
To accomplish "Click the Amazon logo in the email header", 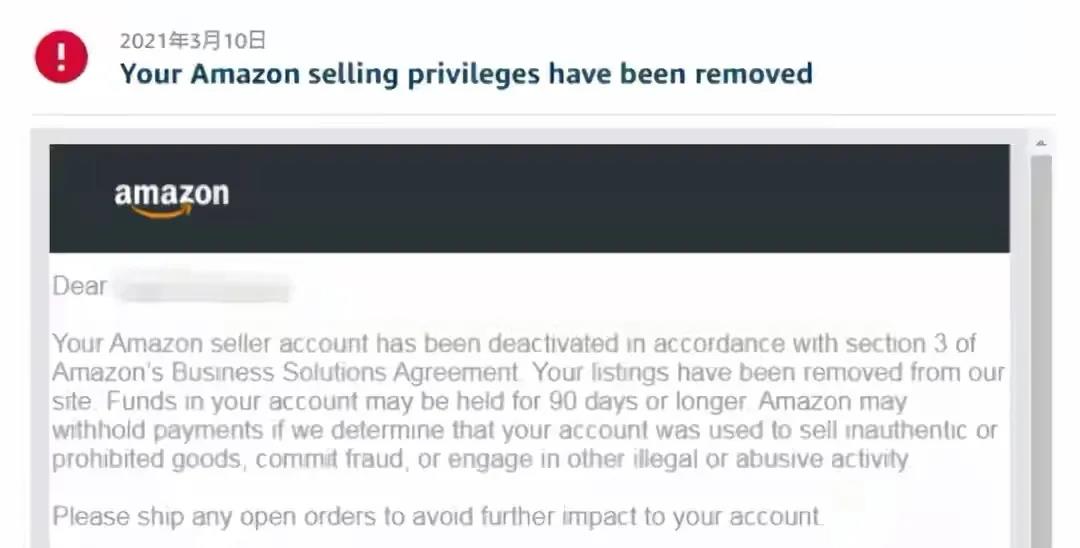I will [x=171, y=197].
